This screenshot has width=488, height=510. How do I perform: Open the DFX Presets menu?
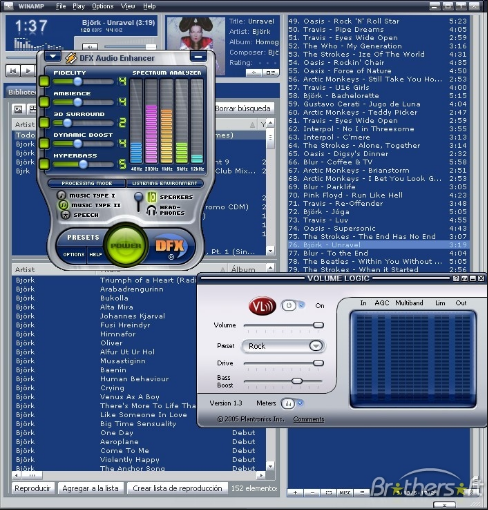(x=83, y=238)
